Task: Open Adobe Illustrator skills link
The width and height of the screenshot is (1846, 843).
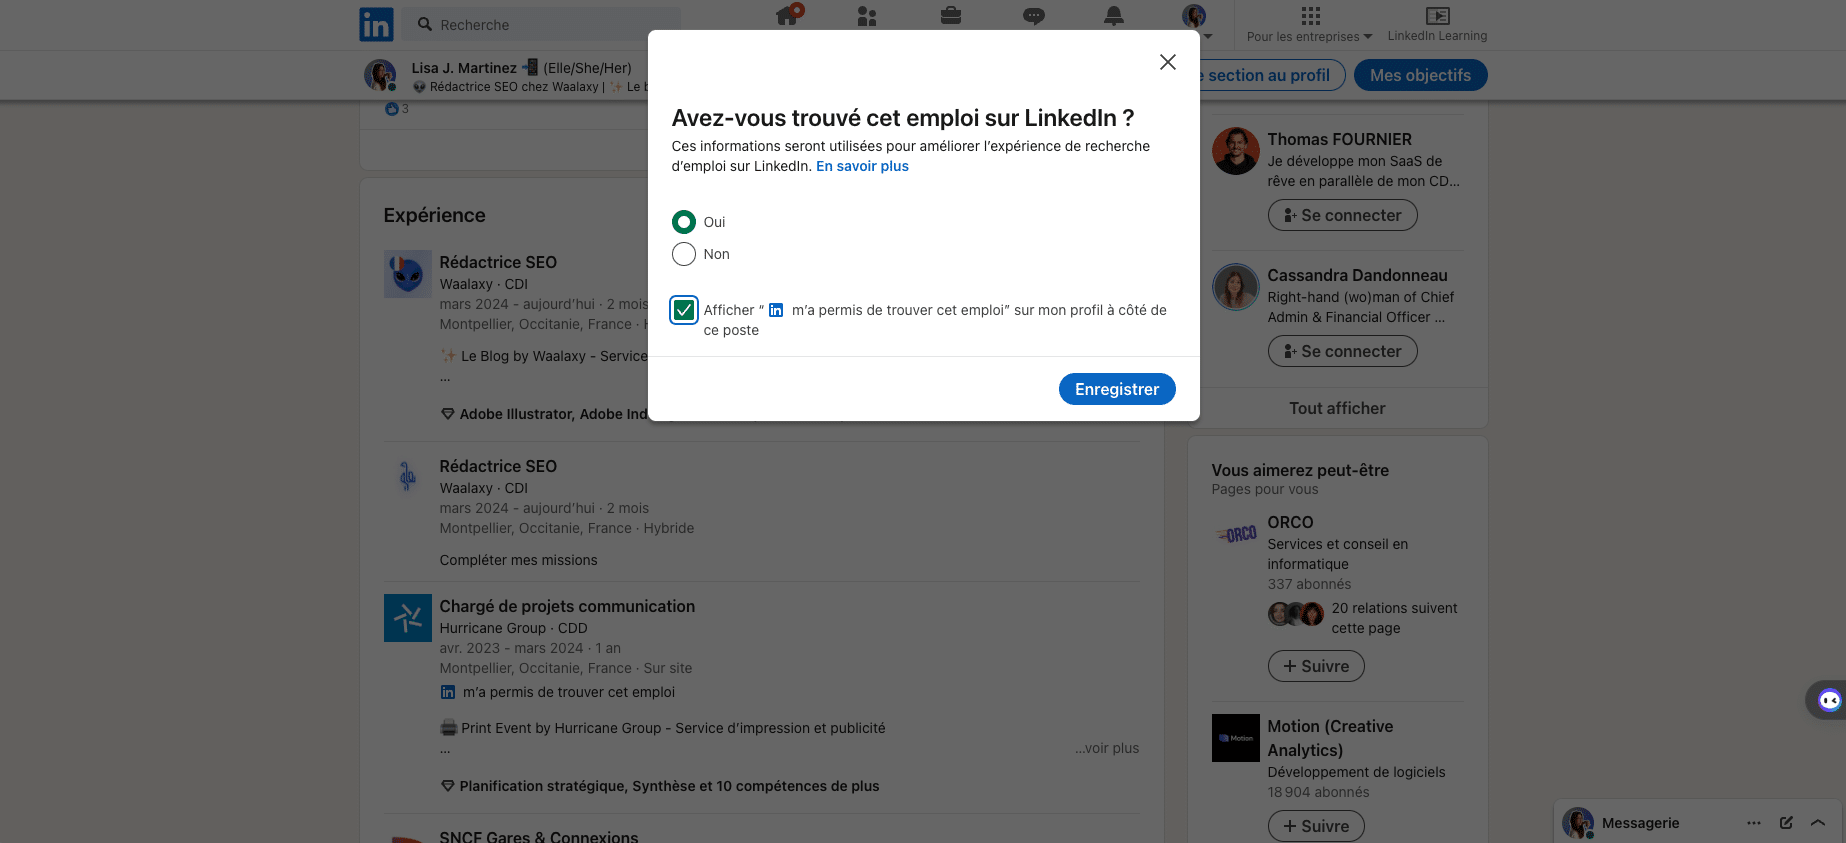Action: [x=545, y=414]
